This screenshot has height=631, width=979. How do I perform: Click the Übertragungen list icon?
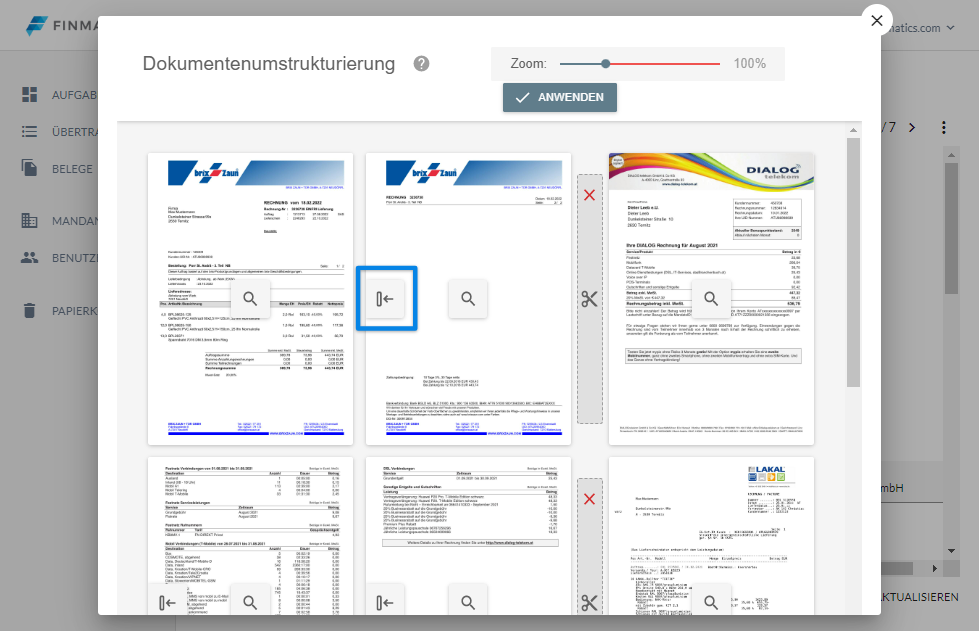[x=29, y=132]
